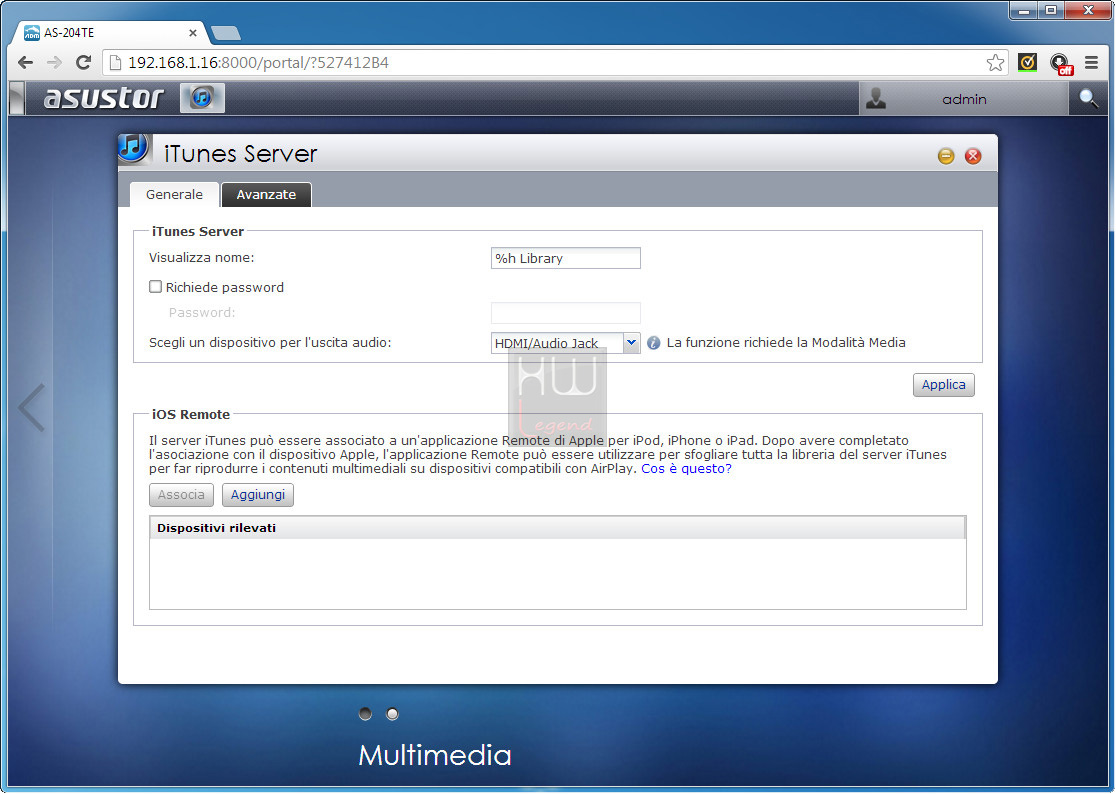The height and width of the screenshot is (794, 1116).
Task: Reload the browser page
Action: click(x=83, y=63)
